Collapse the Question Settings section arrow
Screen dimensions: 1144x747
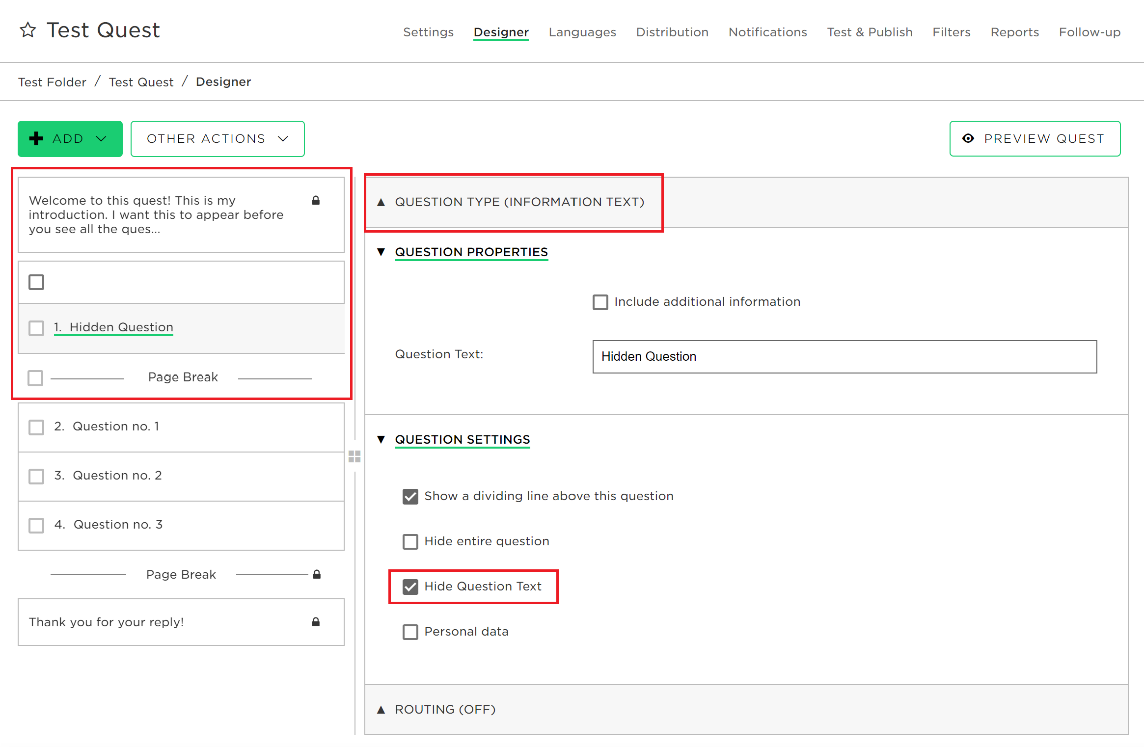(381, 439)
